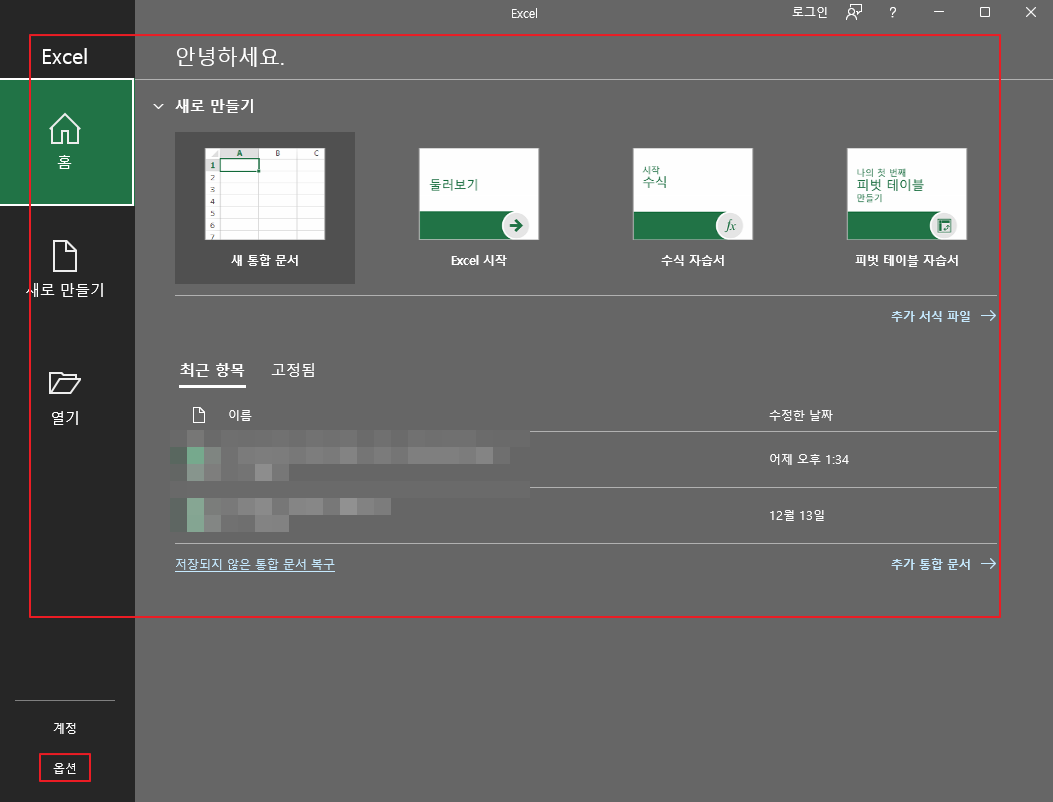Click the feedback person icon in title bar
This screenshot has height=802, width=1053.
coord(854,12)
